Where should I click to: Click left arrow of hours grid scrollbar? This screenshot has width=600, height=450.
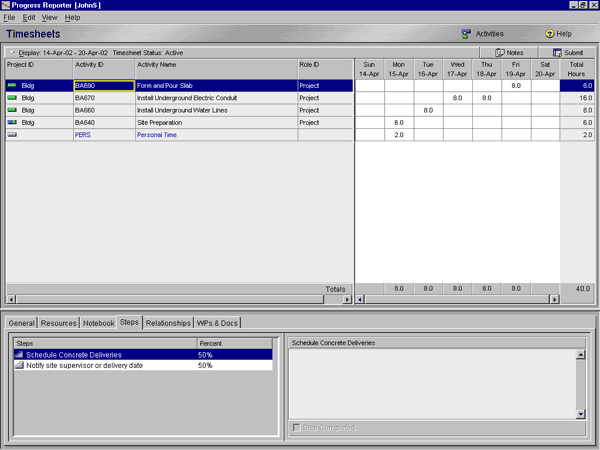(x=360, y=299)
